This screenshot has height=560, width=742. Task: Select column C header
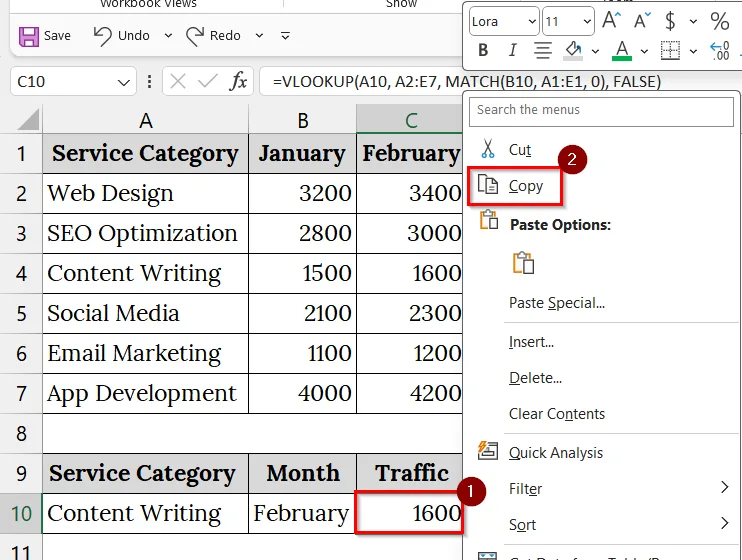coord(410,120)
